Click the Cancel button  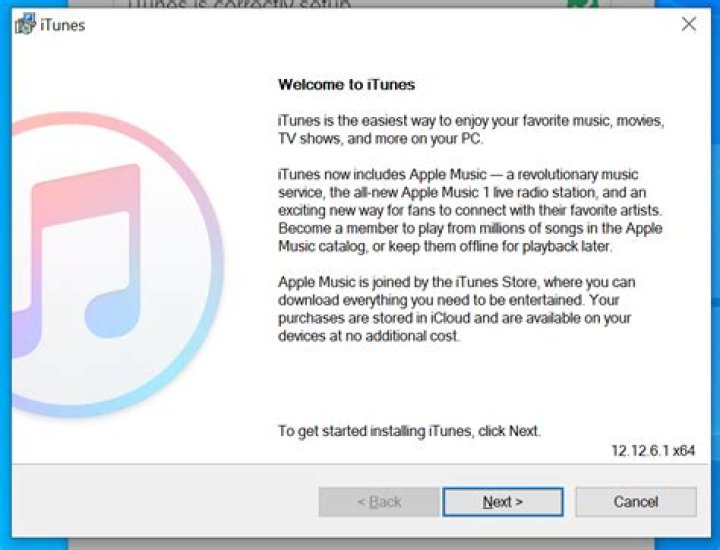[636, 502]
